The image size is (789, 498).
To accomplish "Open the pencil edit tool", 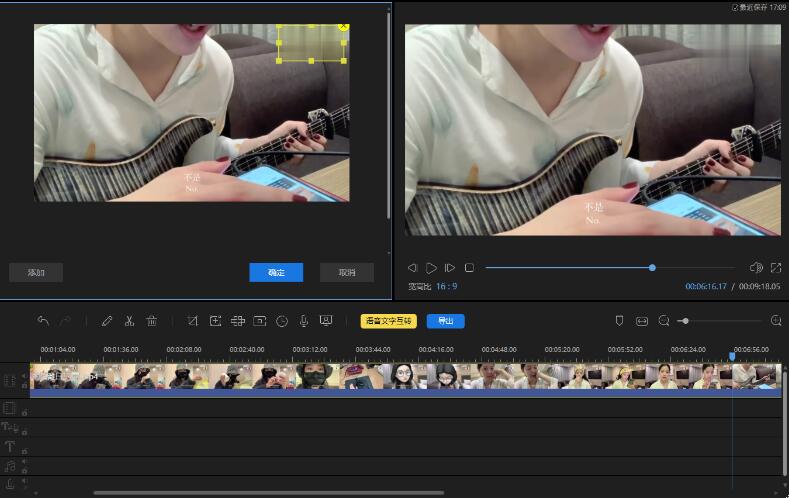I will point(107,320).
